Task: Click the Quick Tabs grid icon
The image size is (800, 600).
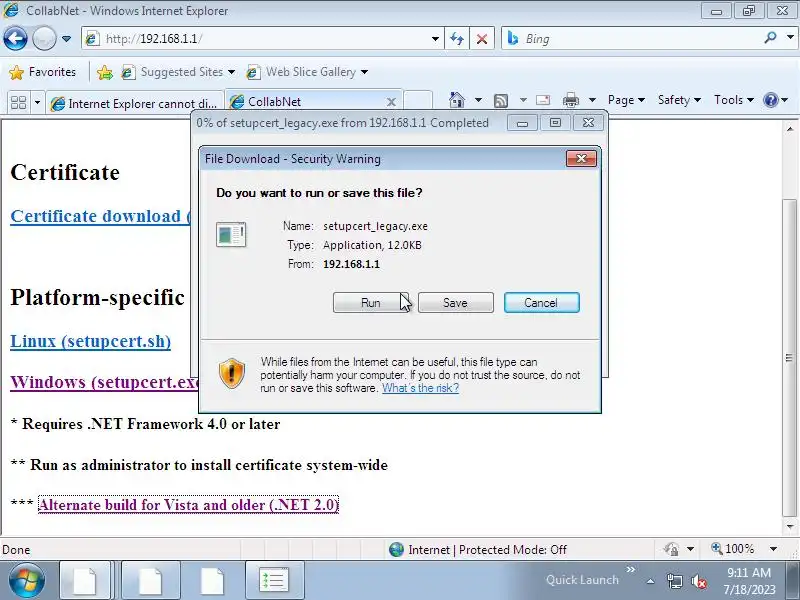Action: 18,103
